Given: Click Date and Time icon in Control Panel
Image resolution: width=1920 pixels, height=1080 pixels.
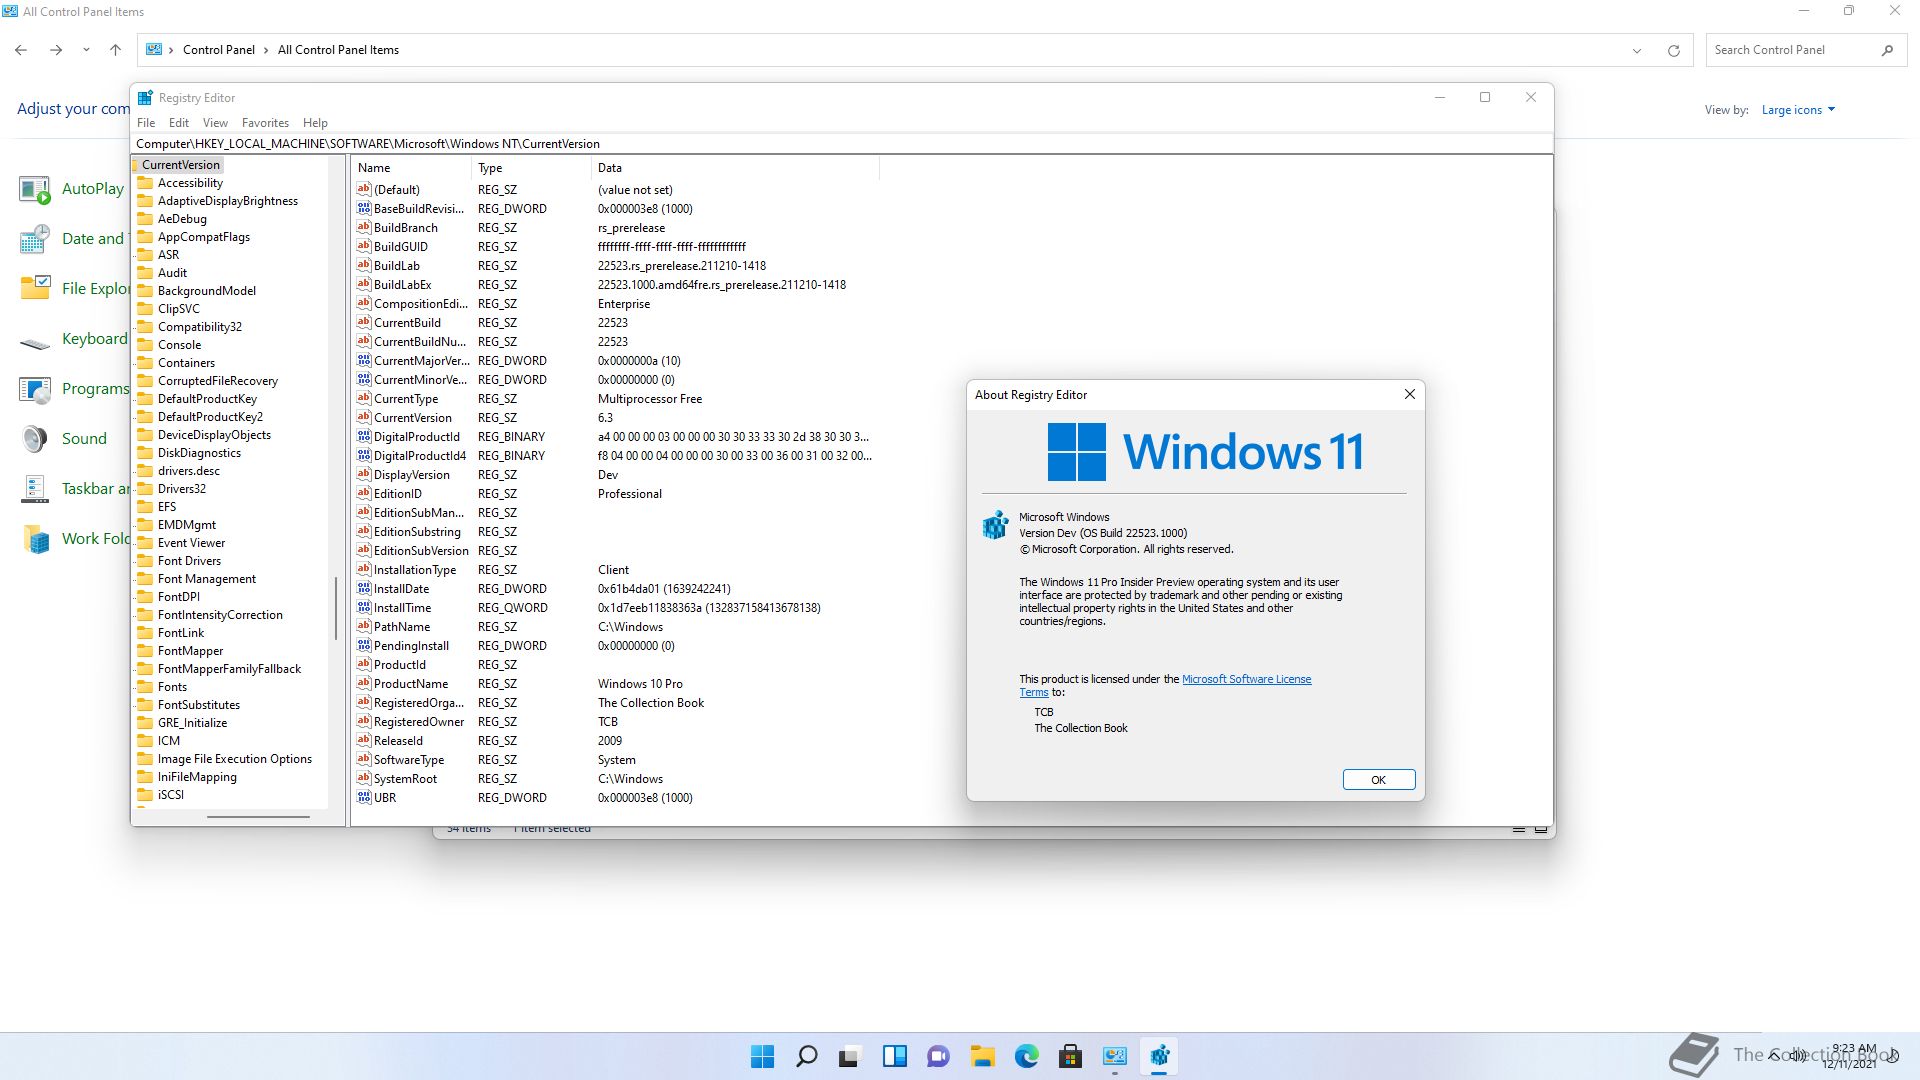Looking at the screenshot, I should (x=35, y=239).
